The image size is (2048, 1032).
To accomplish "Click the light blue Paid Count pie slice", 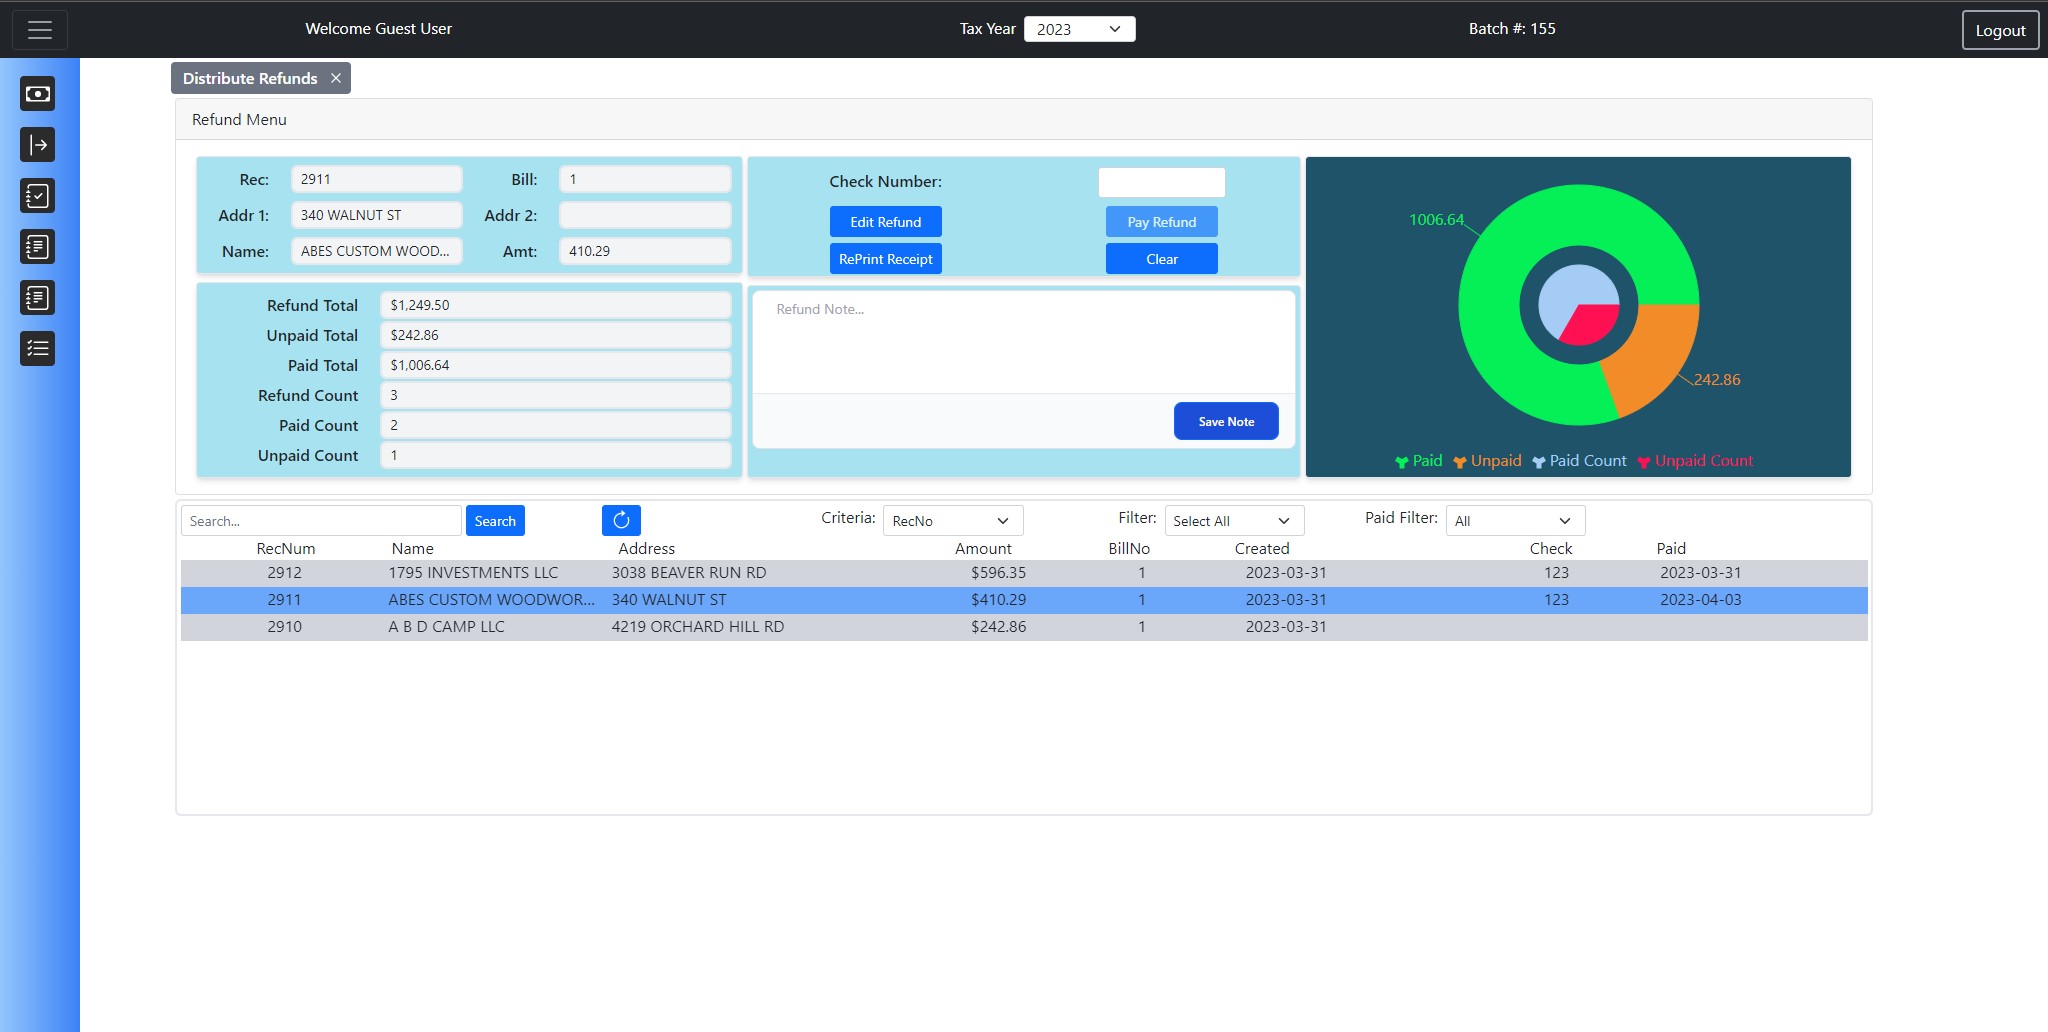I will point(1565,290).
